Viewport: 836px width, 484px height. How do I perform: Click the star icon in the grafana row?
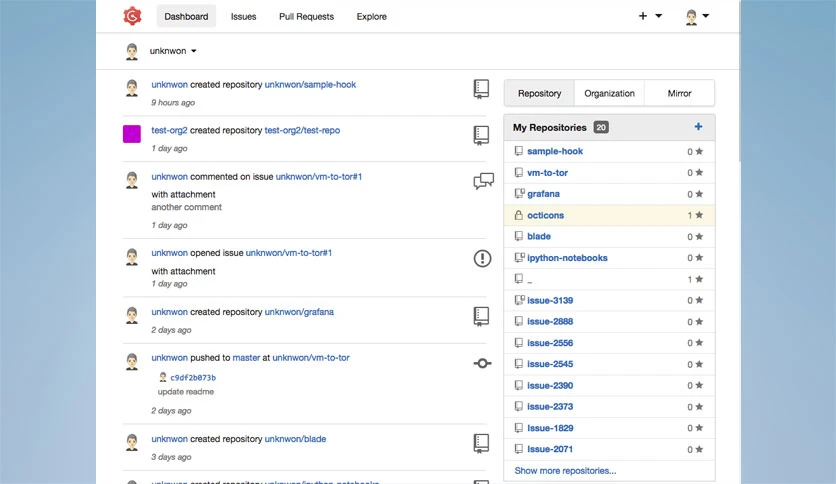pos(699,194)
